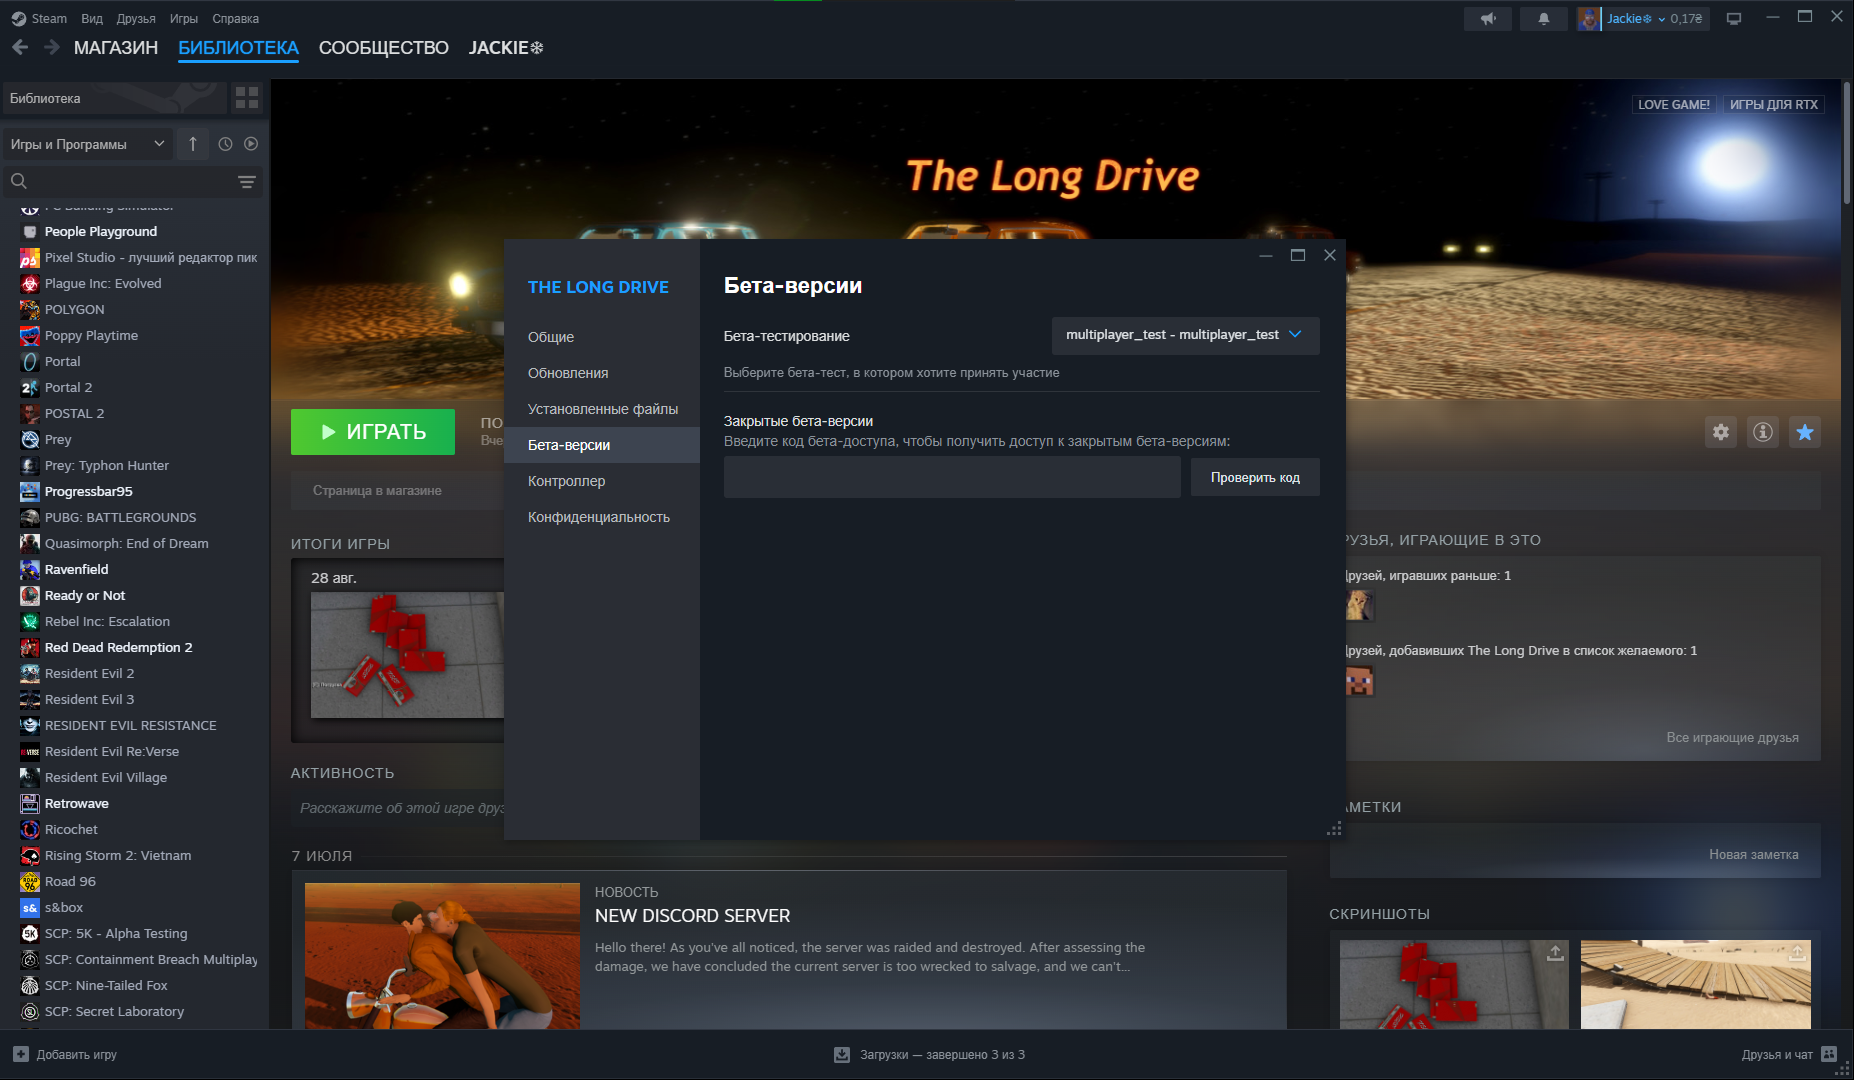Click the Road 96 icon in library
The height and width of the screenshot is (1080, 1854).
[30, 881]
